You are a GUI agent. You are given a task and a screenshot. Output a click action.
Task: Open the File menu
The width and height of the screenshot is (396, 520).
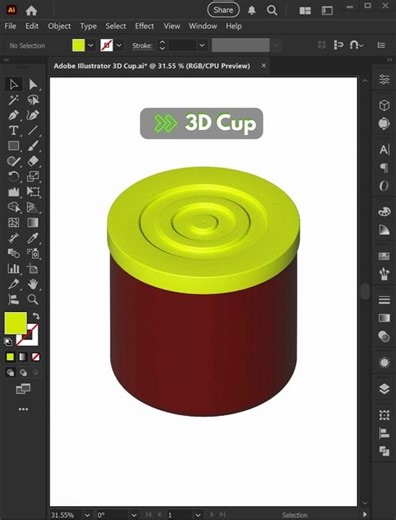10,26
